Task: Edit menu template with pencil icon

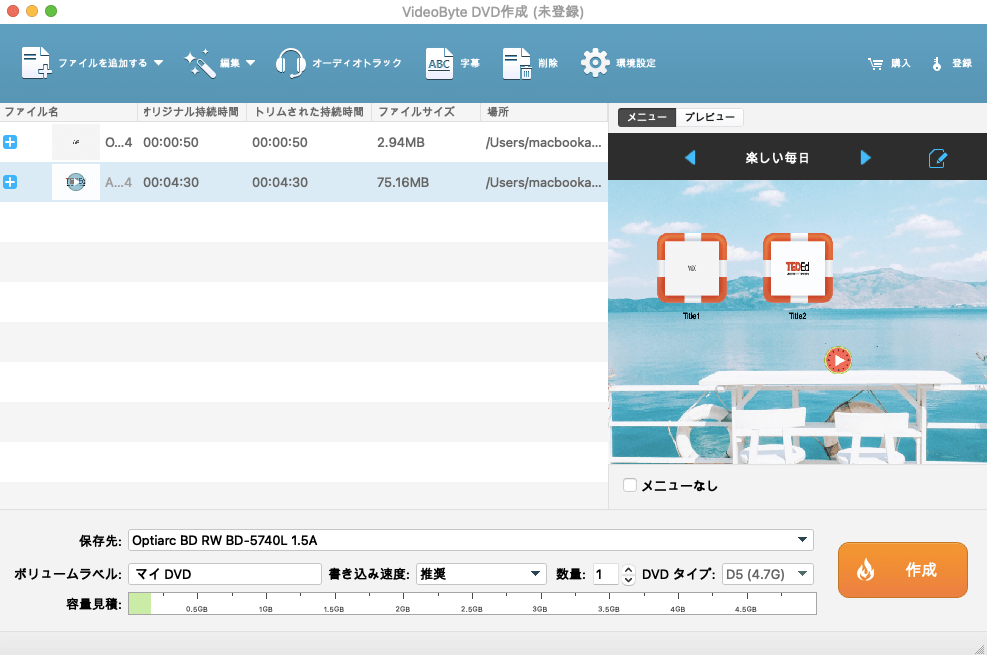Action: 937,158
